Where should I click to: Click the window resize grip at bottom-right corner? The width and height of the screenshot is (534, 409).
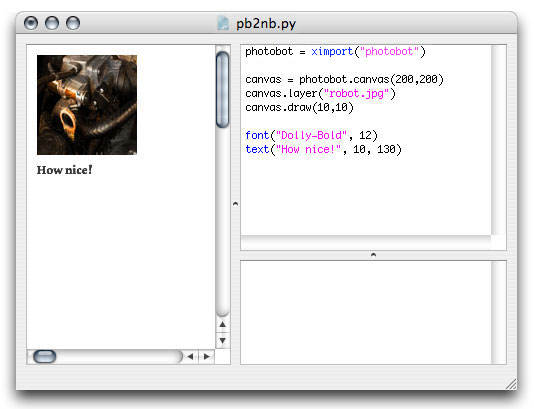point(511,384)
